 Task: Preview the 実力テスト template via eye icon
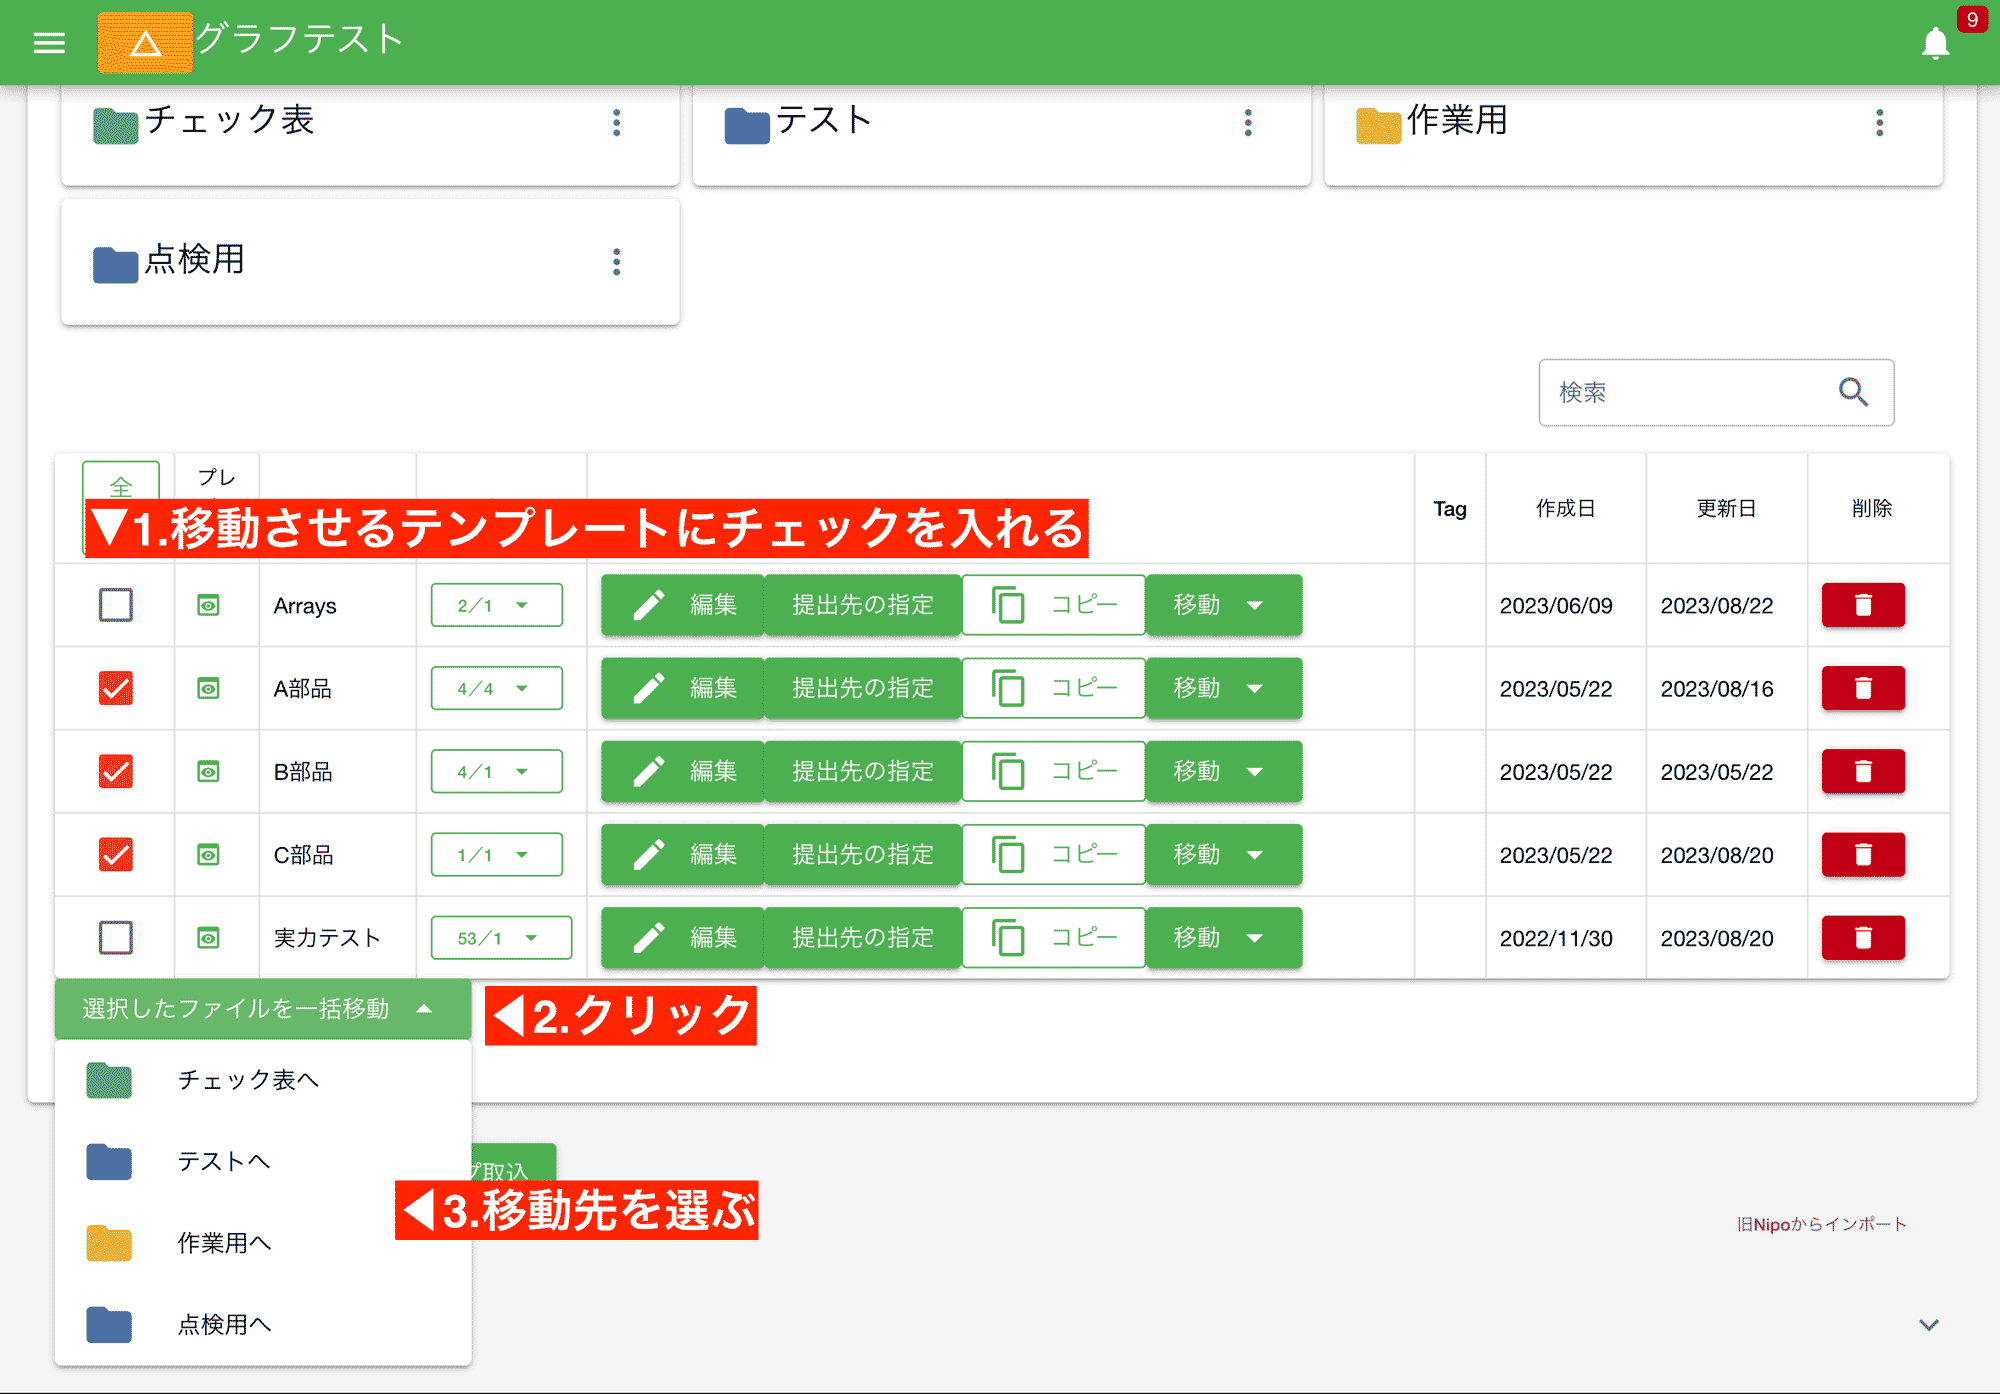208,937
